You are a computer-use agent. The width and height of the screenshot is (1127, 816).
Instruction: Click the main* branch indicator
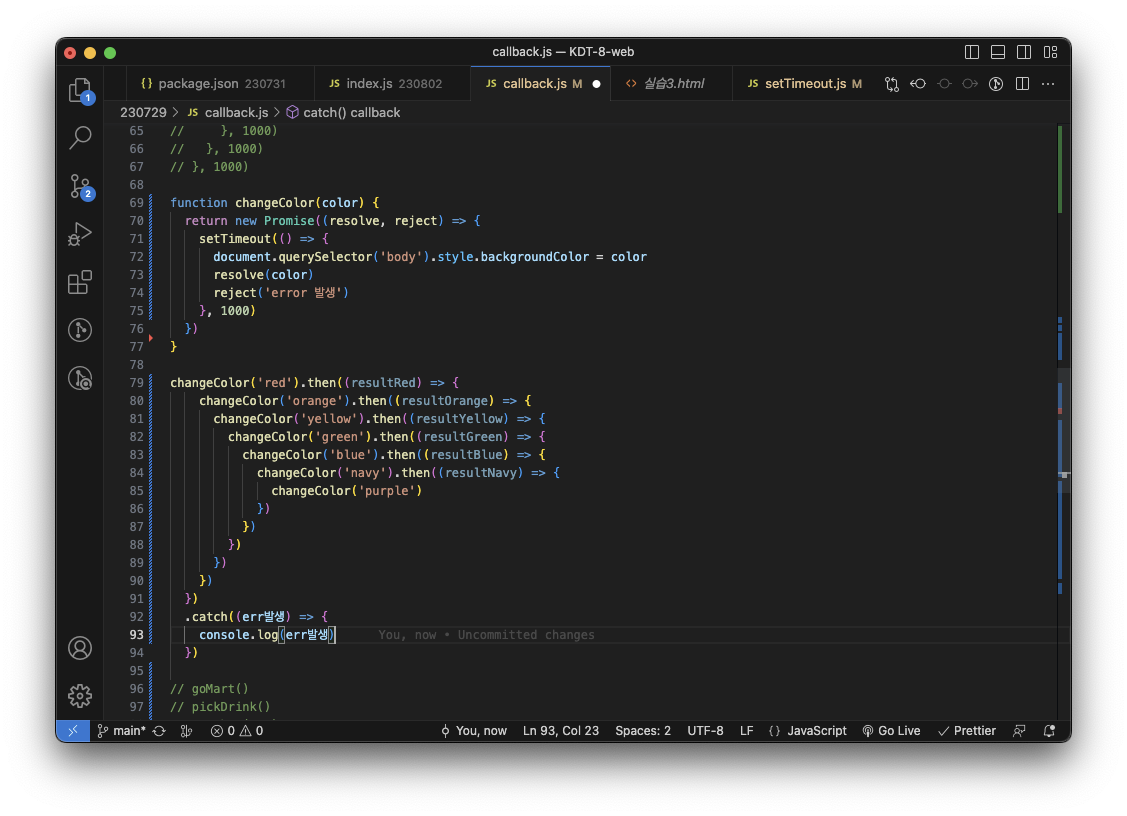coord(121,730)
